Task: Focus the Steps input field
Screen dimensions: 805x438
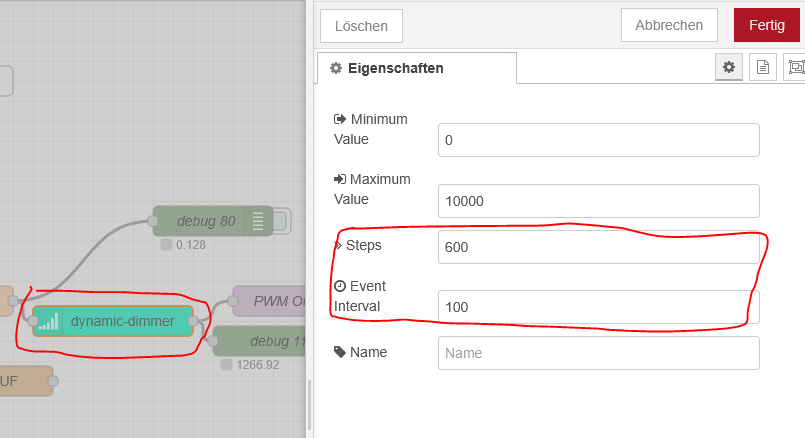Action: [598, 247]
